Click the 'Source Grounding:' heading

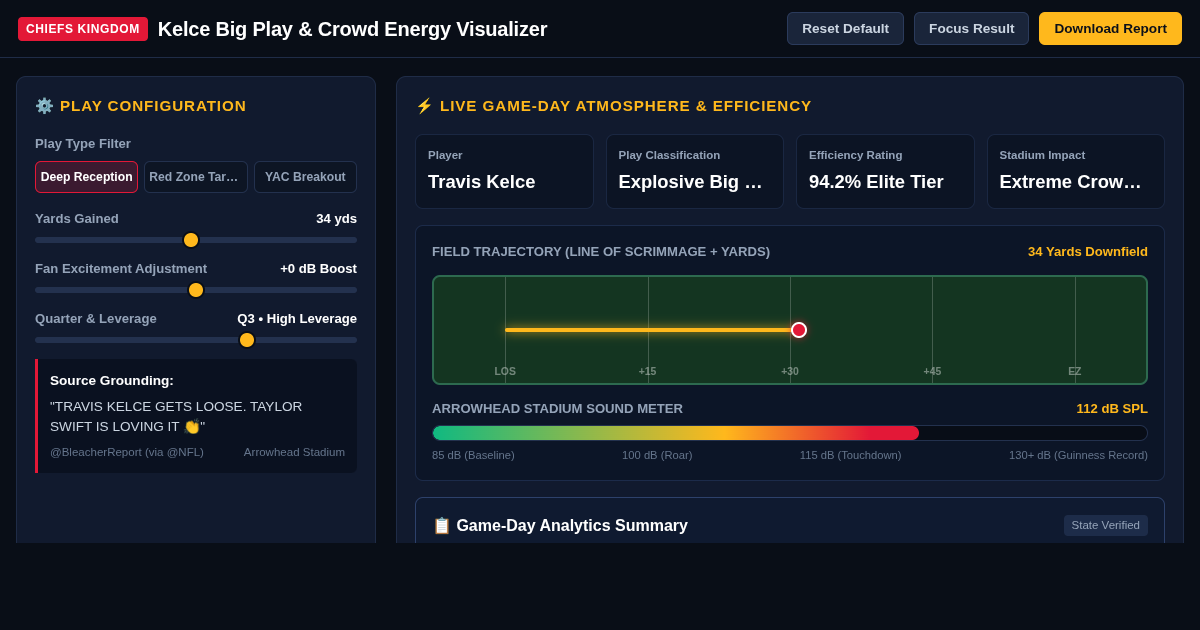point(112,381)
